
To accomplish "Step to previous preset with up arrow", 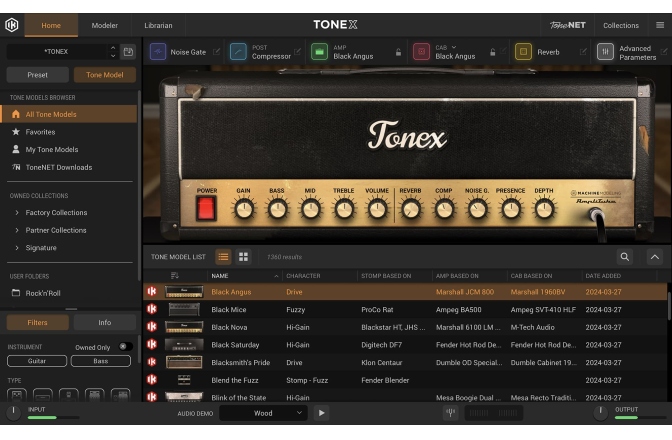I will (x=113, y=48).
